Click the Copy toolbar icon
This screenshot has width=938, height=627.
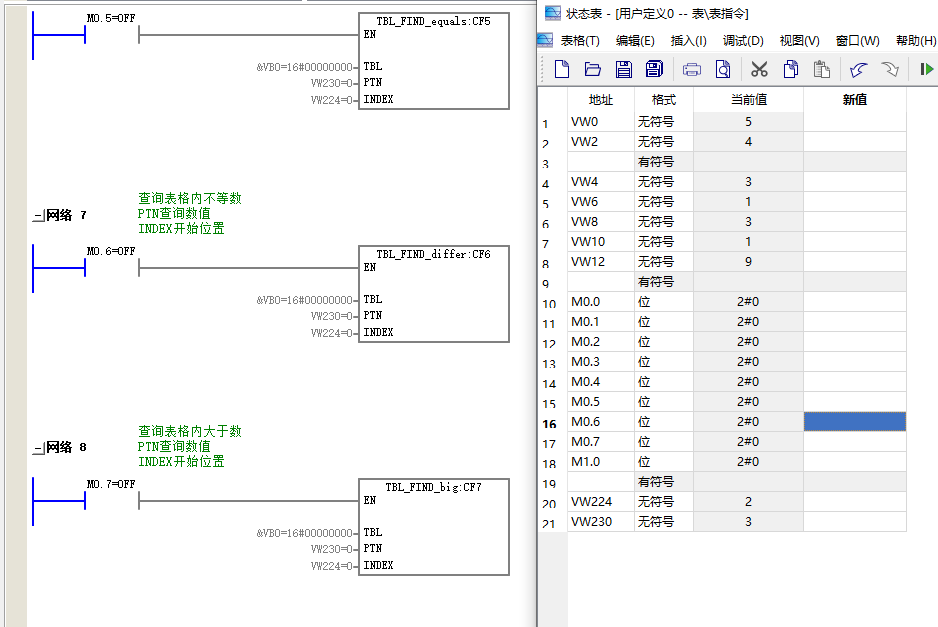coord(791,69)
